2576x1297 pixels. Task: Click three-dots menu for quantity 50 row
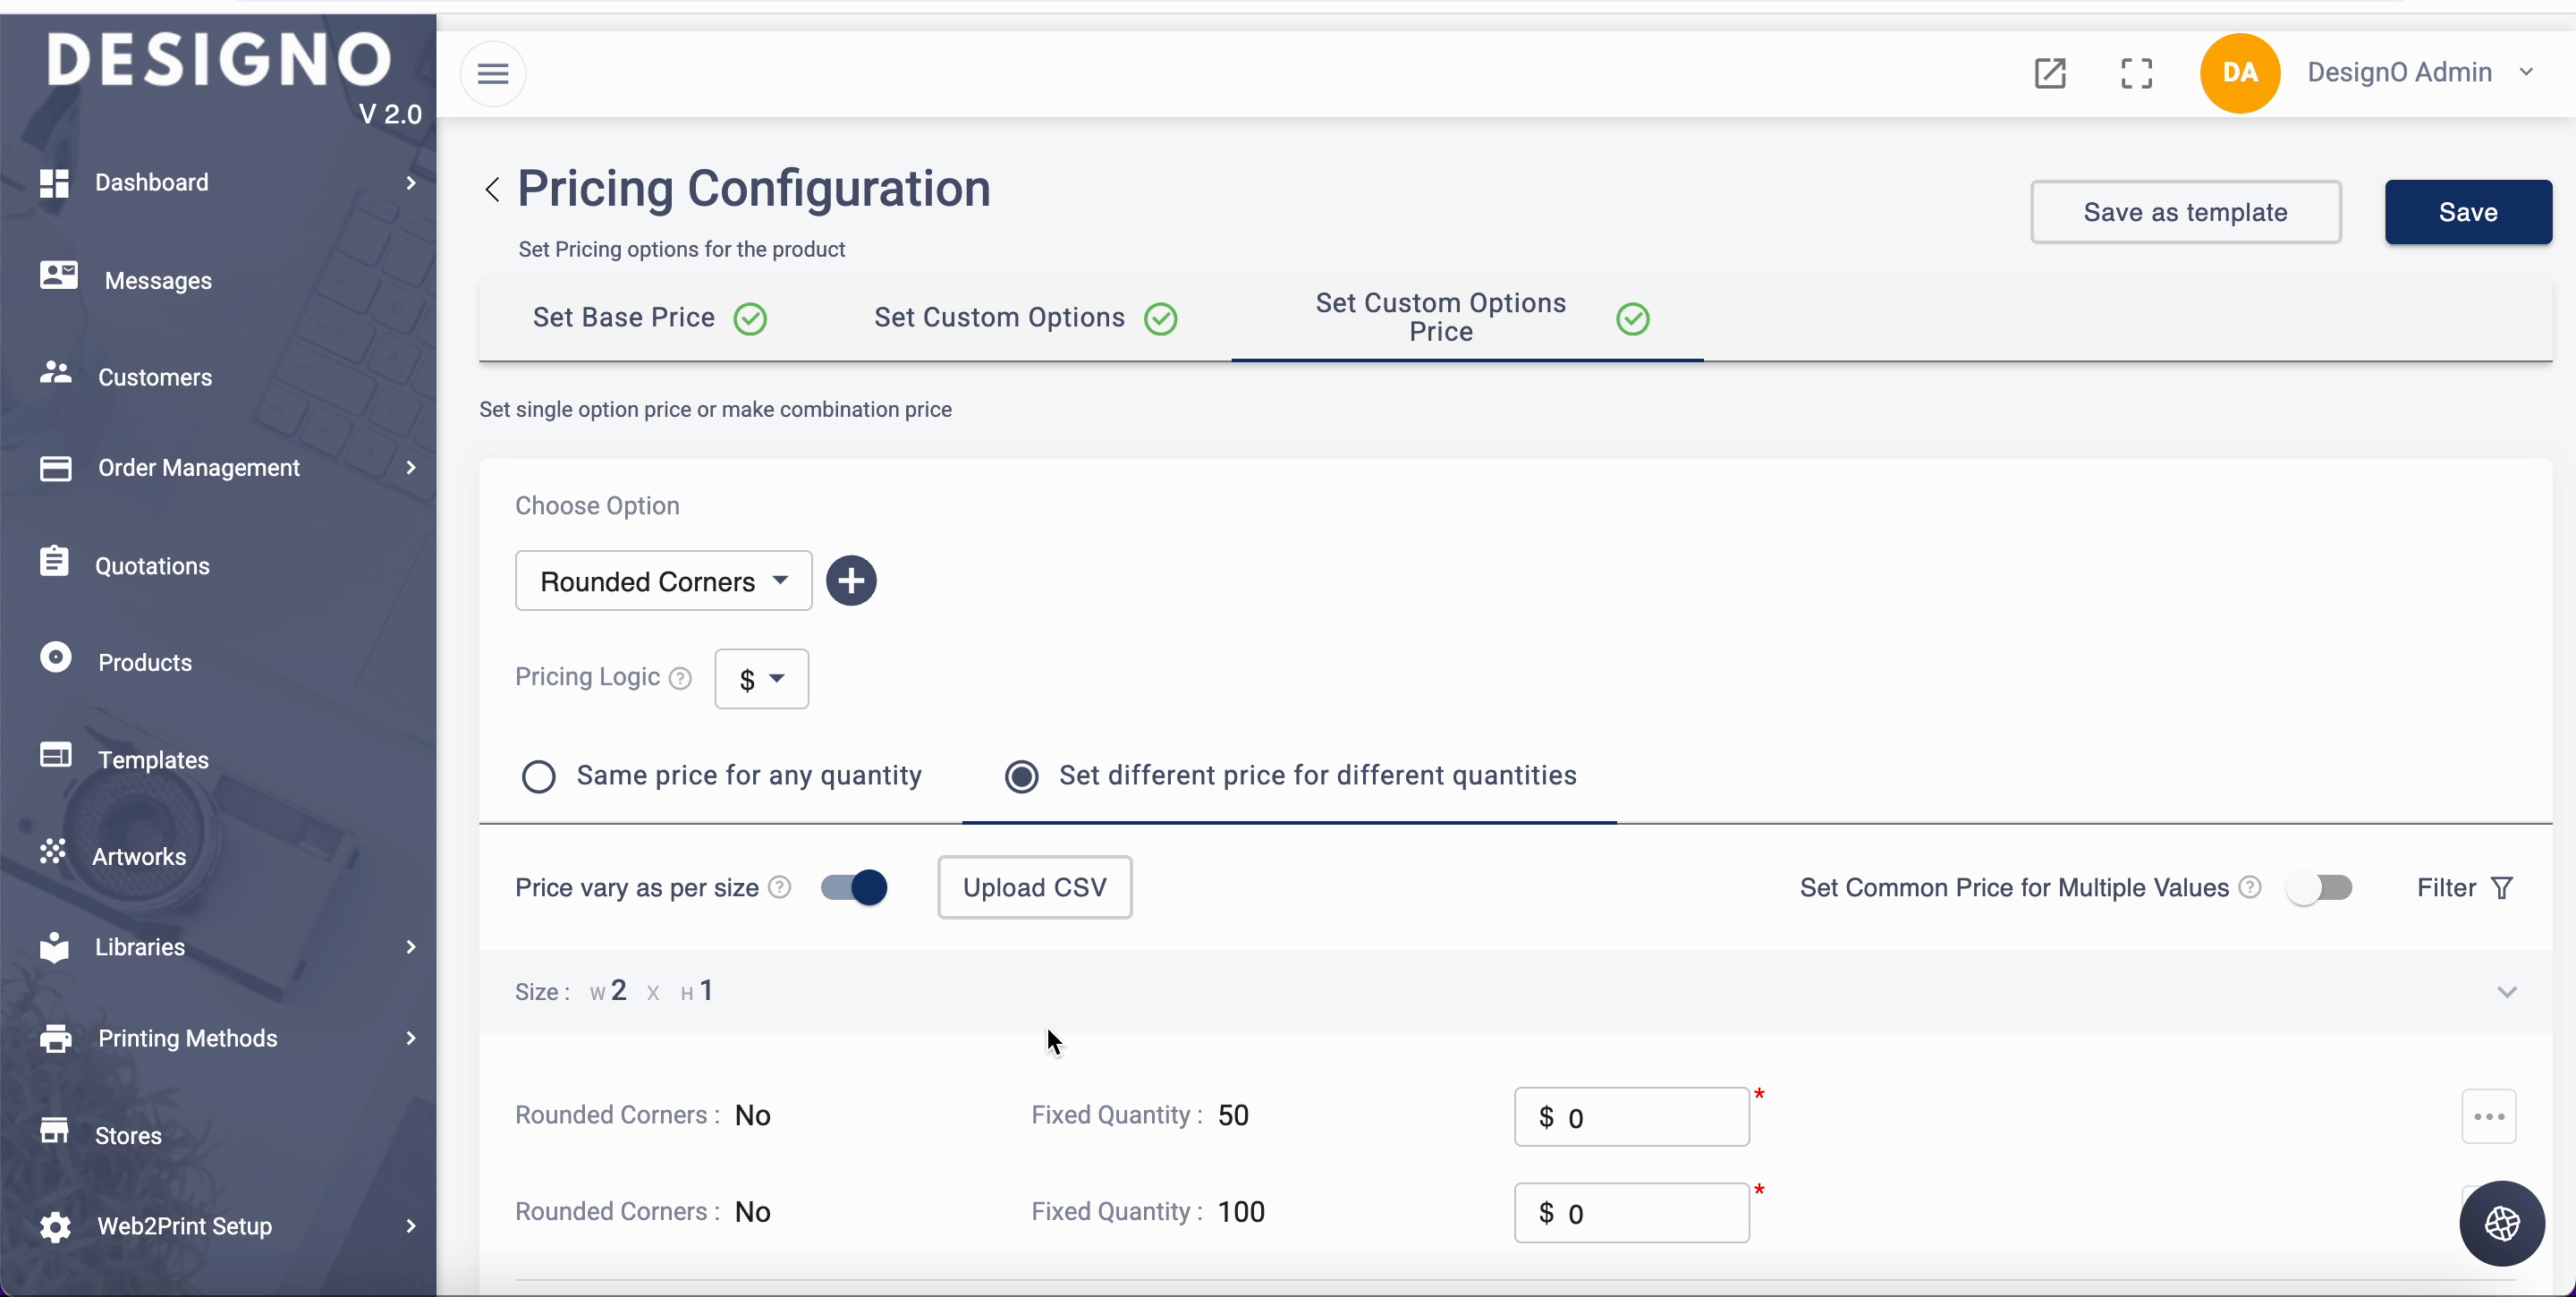coord(2488,1116)
